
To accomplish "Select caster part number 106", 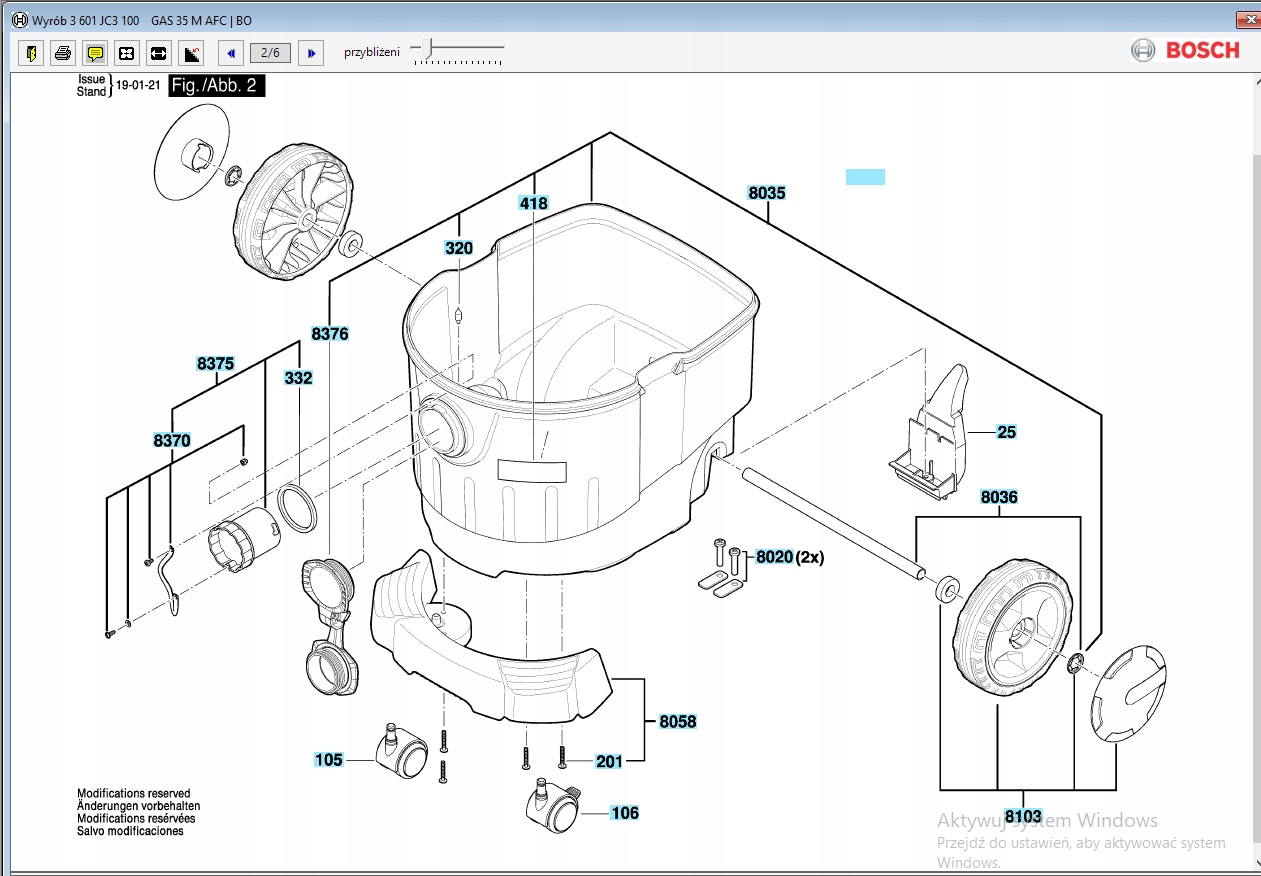I will coord(625,813).
